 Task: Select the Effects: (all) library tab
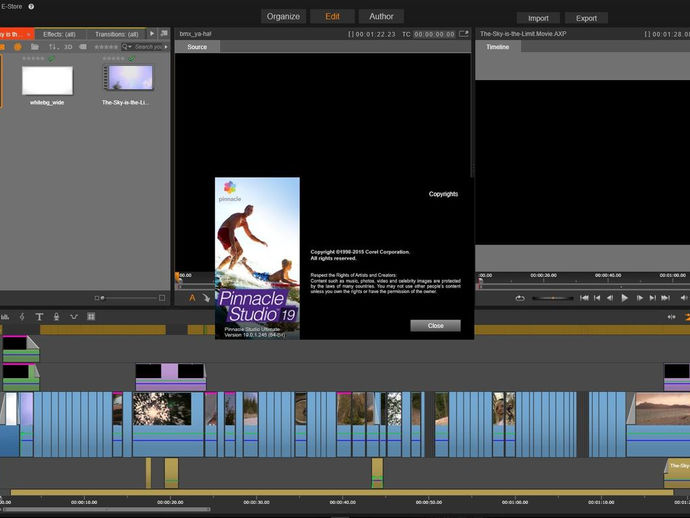(59, 34)
